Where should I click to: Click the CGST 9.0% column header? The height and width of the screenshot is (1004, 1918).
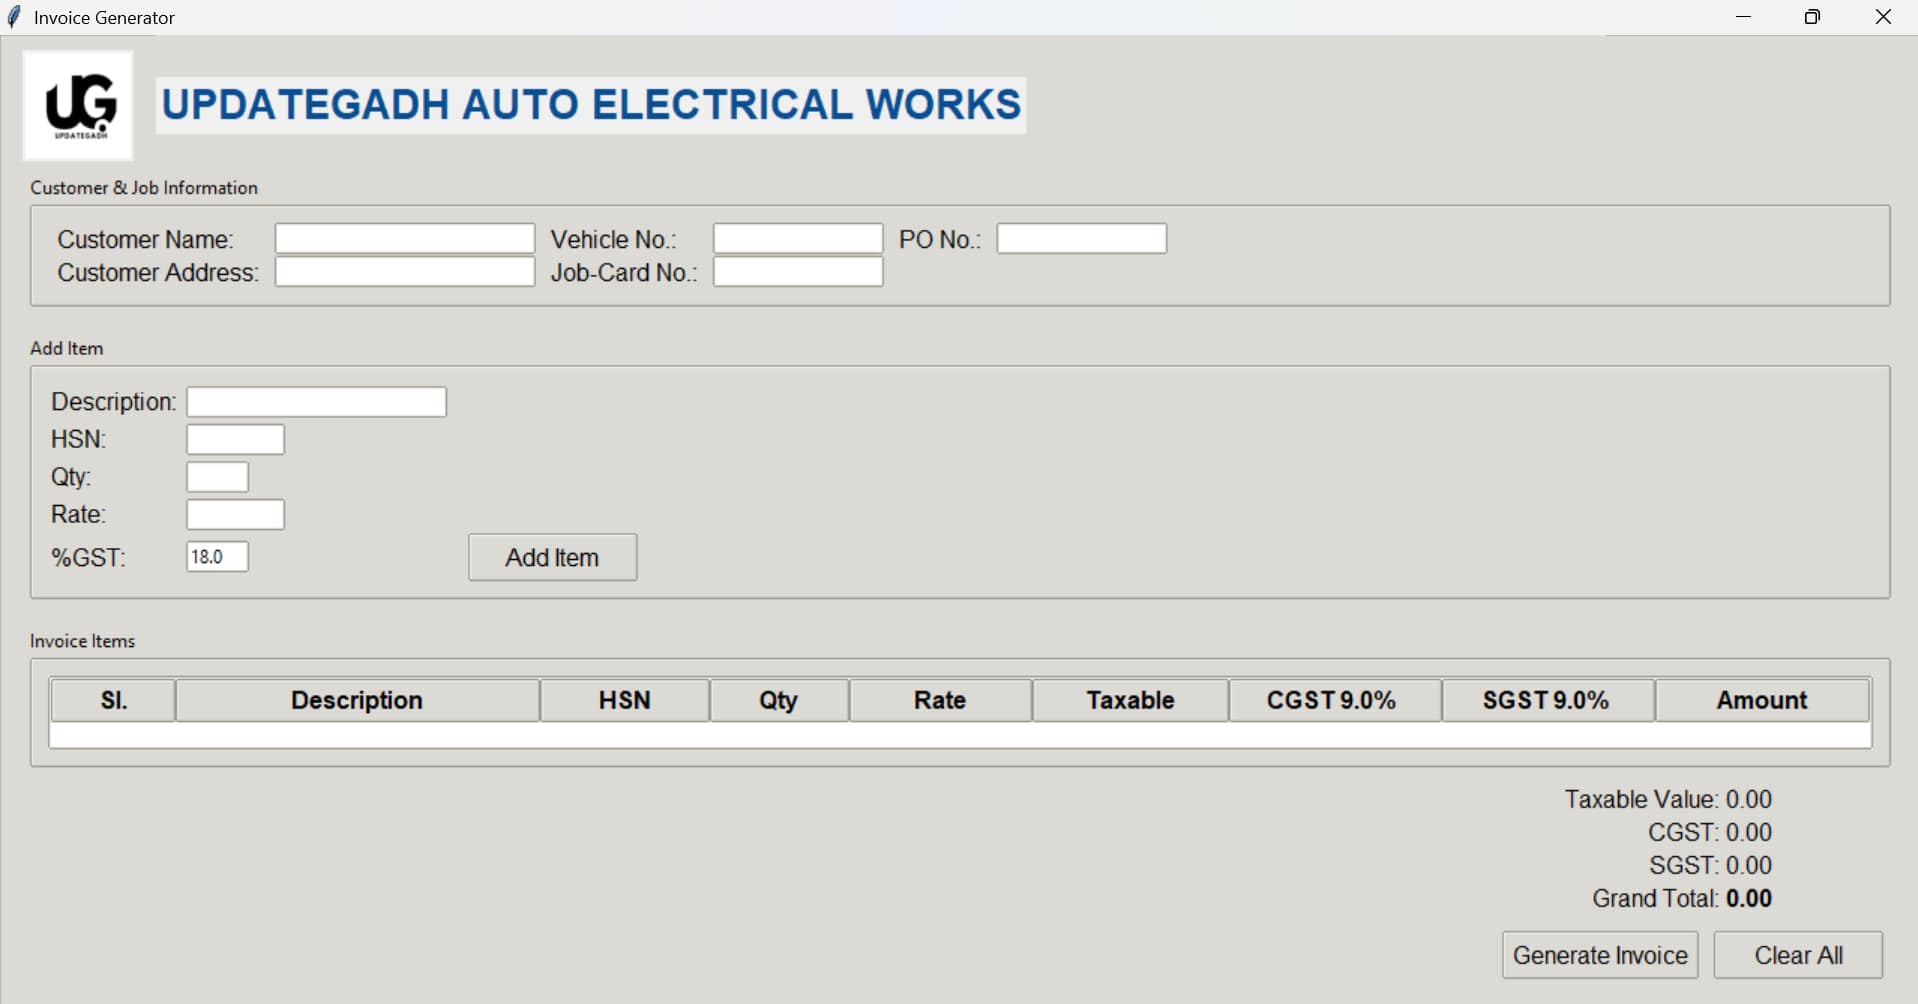point(1333,699)
